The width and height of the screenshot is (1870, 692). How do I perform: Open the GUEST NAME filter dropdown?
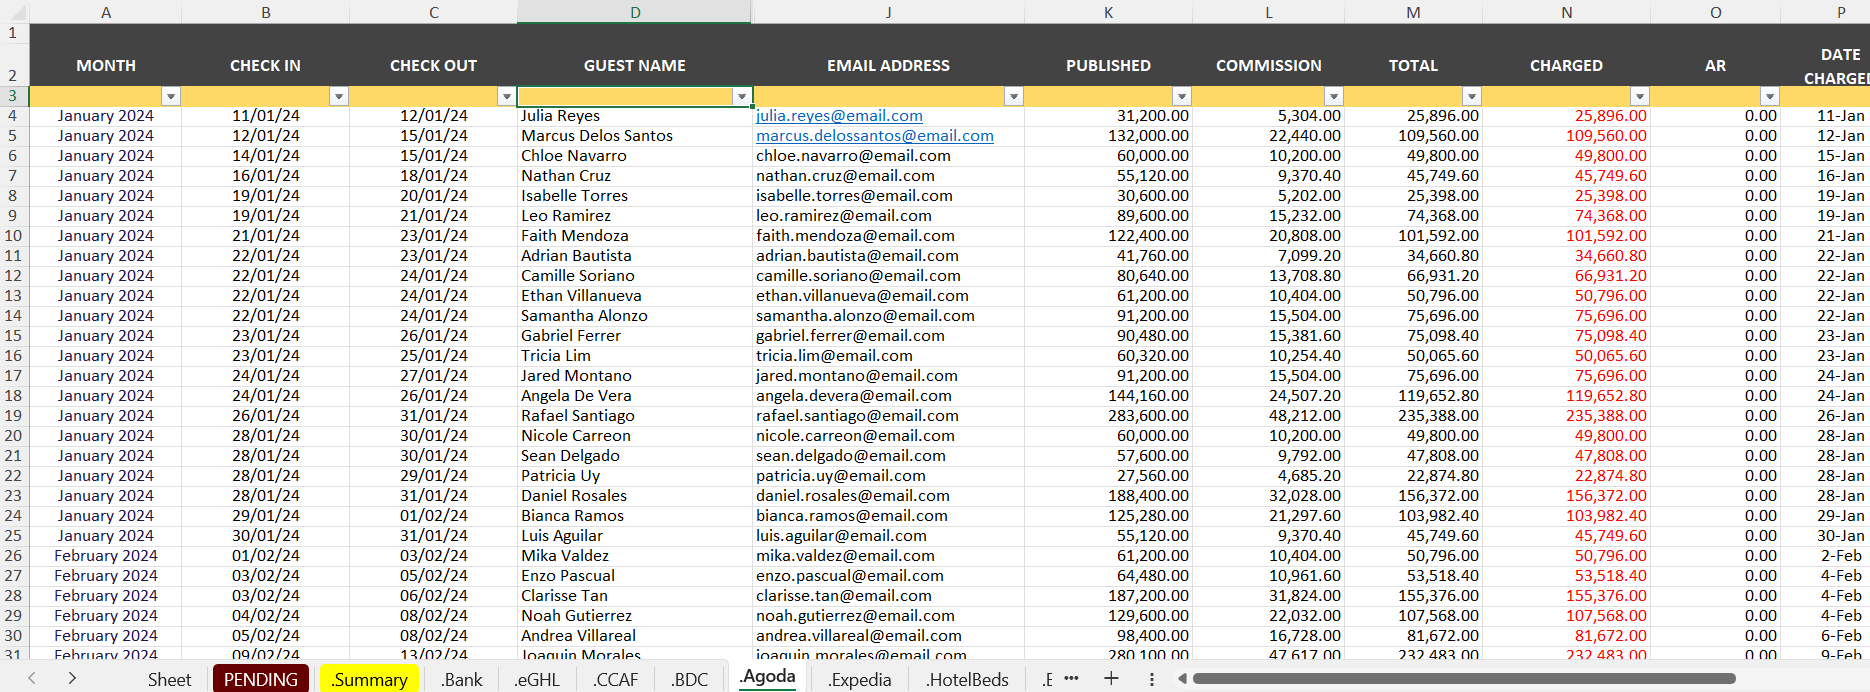pyautogui.click(x=741, y=97)
